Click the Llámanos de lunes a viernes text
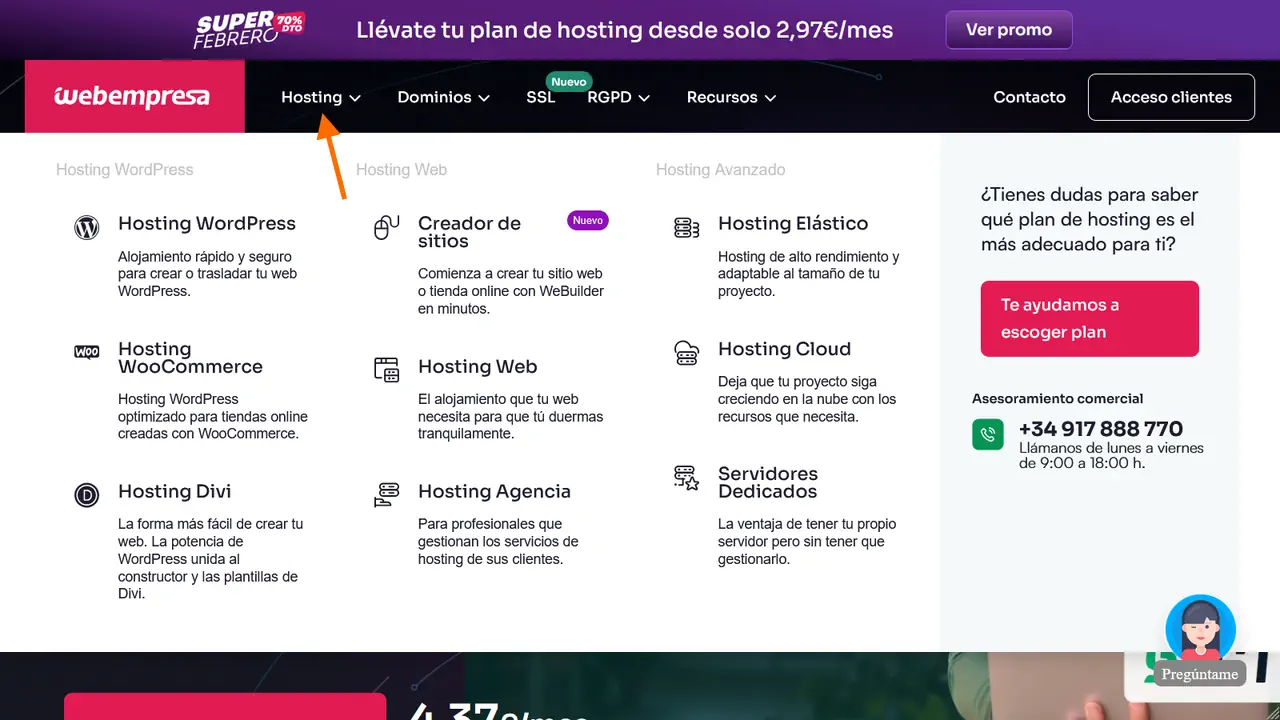This screenshot has height=720, width=1280. [x=1111, y=456]
